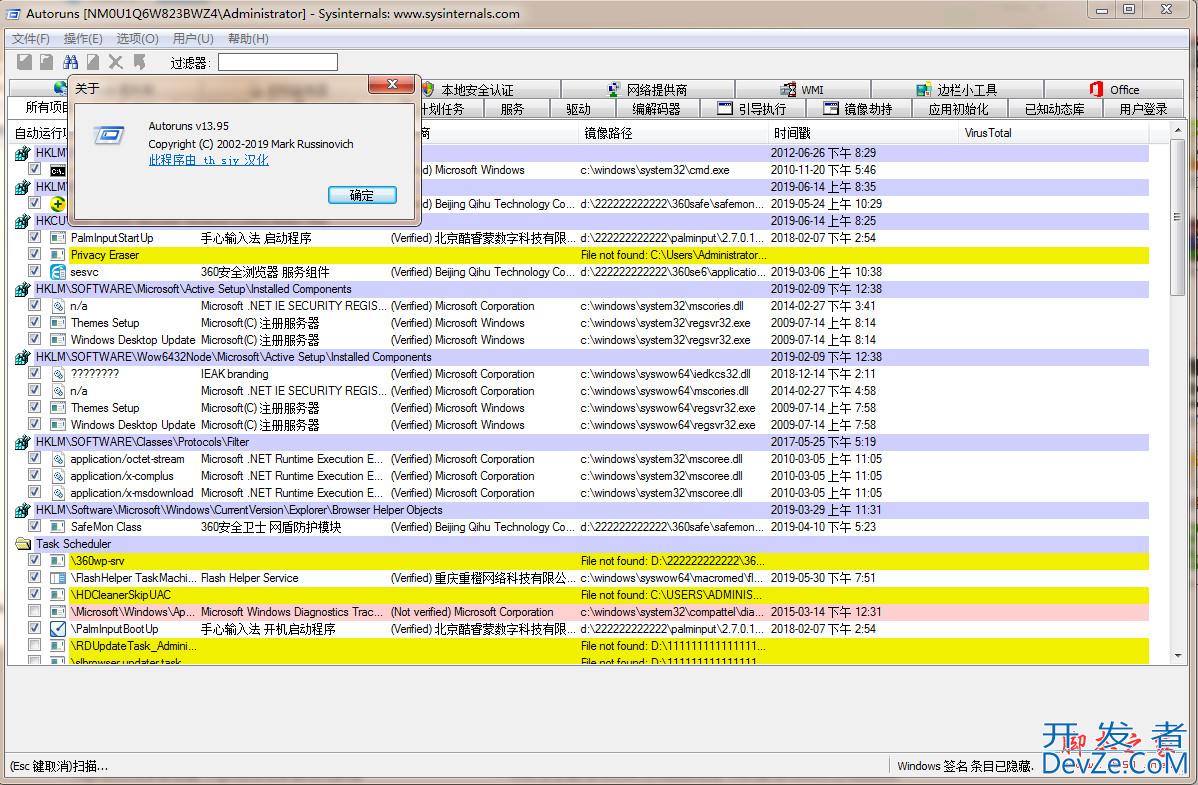
Task: Click the 边栏小工具 gadget tab icon
Action: (924, 89)
